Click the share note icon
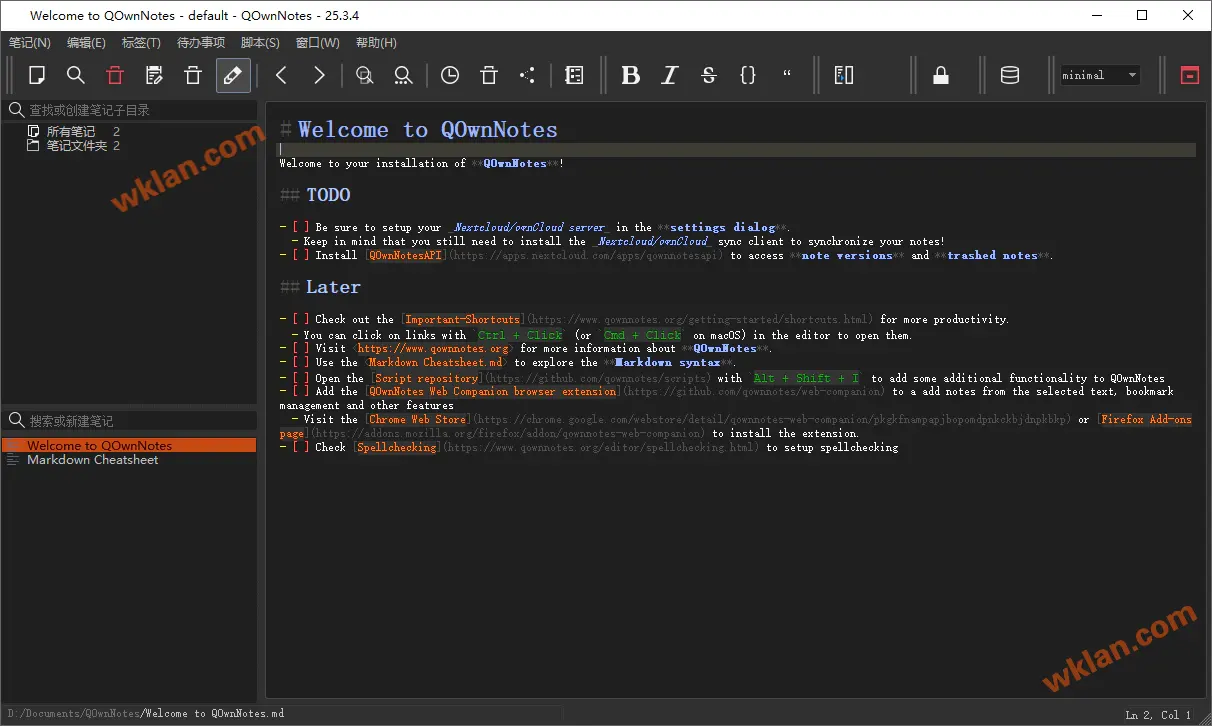 [x=527, y=75]
